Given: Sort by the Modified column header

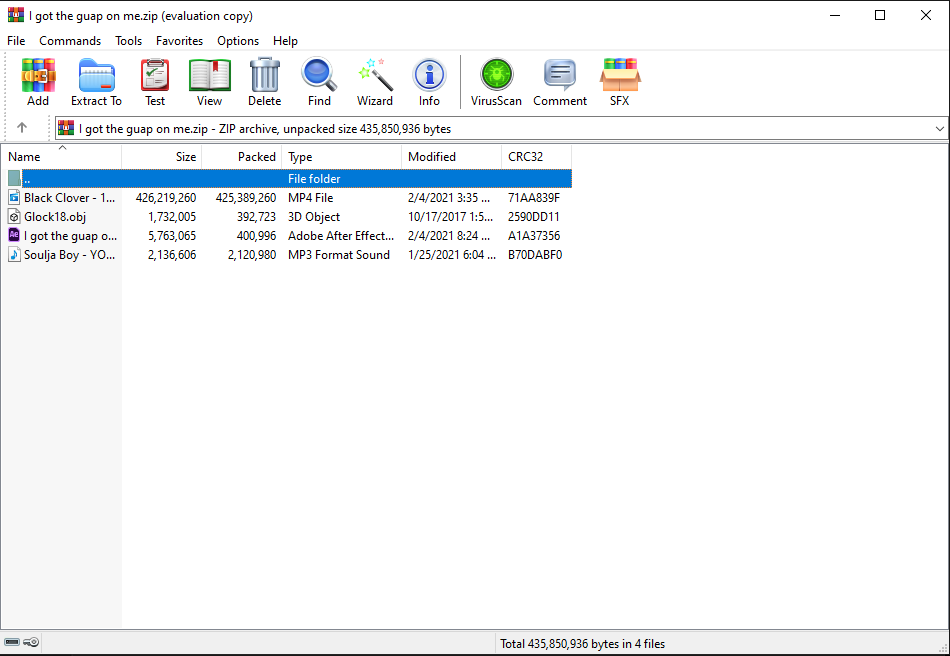Looking at the screenshot, I should pos(451,156).
